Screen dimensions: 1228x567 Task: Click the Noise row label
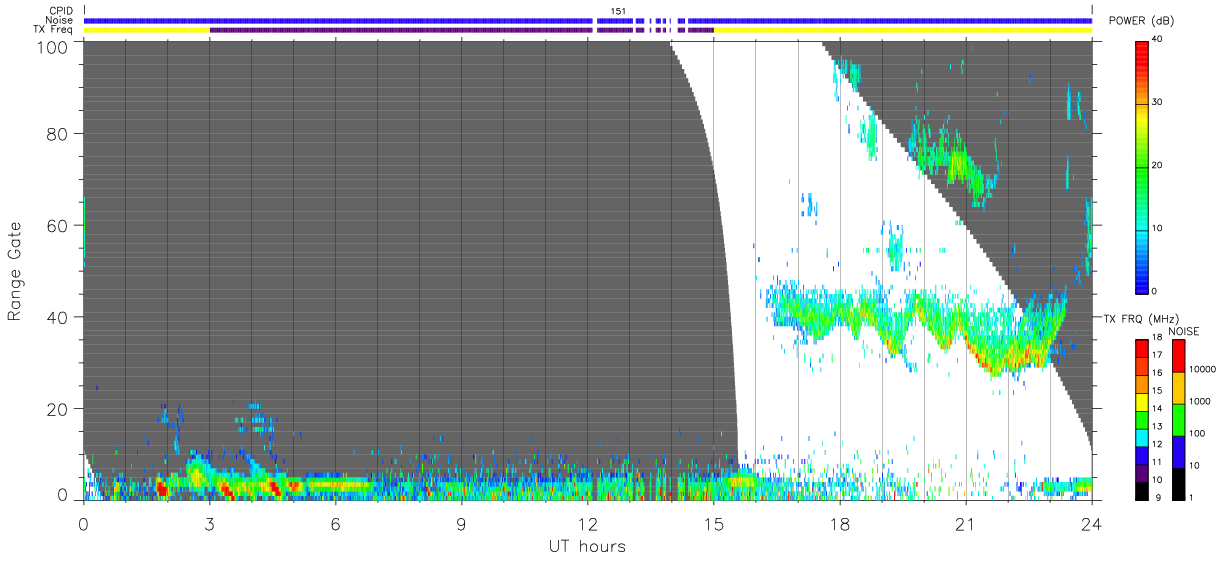click(x=60, y=20)
